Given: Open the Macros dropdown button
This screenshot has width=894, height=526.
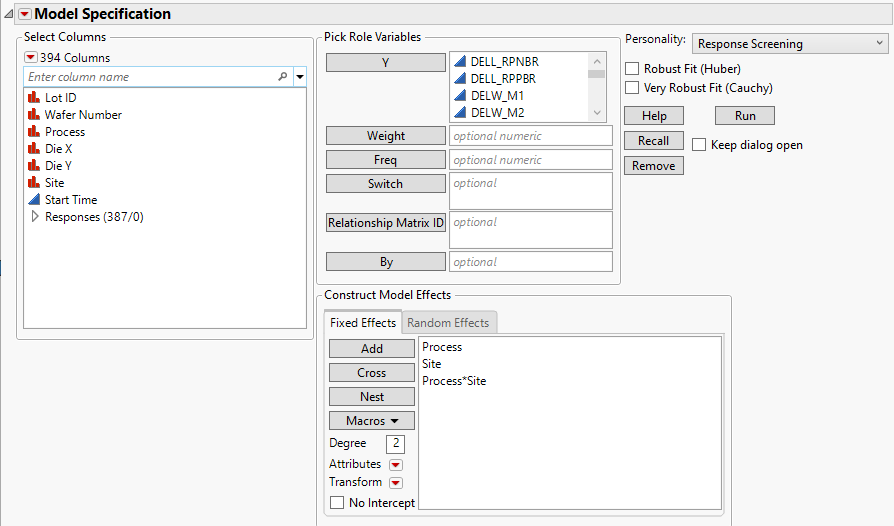Looking at the screenshot, I should [x=372, y=421].
